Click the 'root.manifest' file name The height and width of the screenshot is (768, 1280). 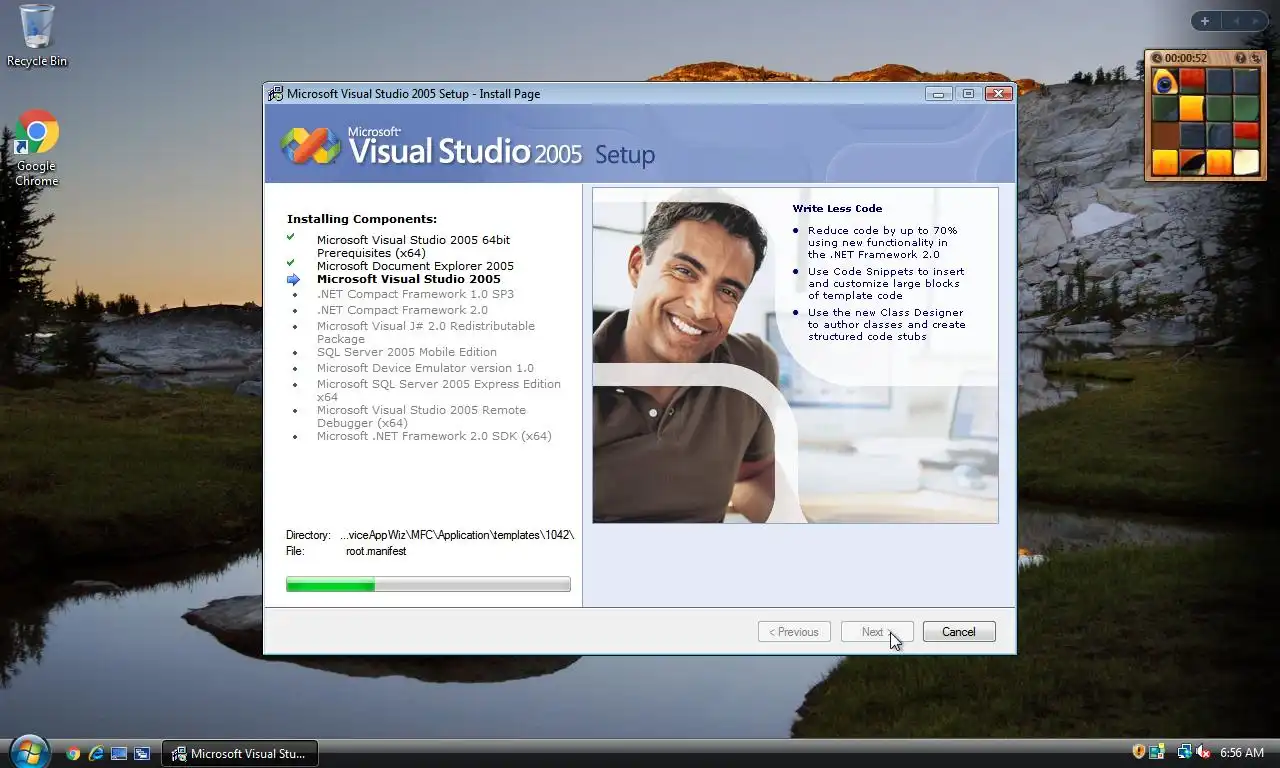(x=376, y=551)
